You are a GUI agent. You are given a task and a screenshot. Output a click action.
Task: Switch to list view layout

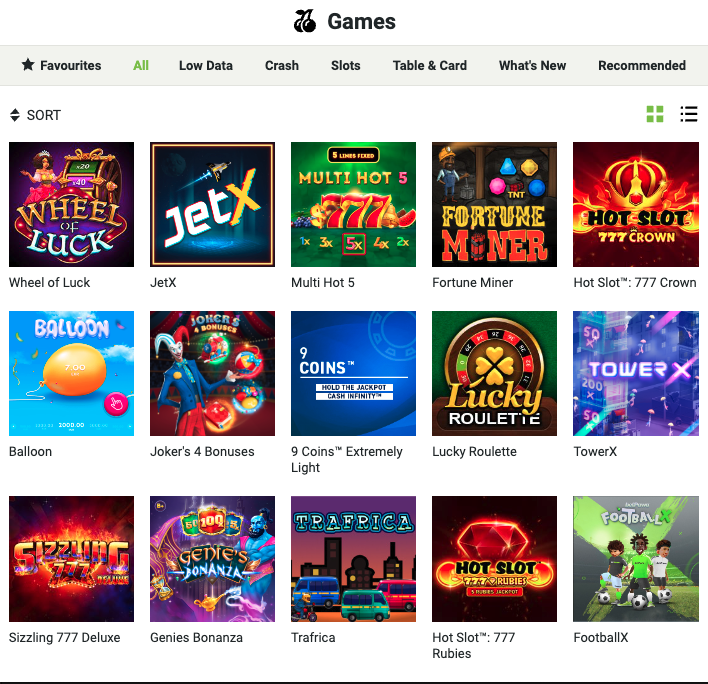[x=689, y=114]
